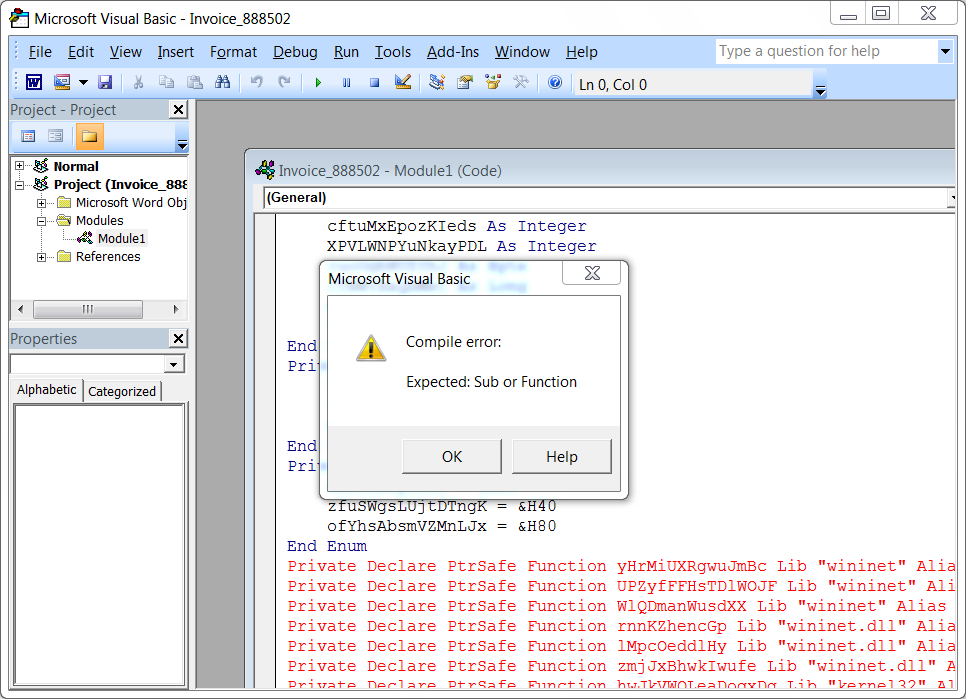Select the Normal project tree item
This screenshot has width=966, height=699.
click(76, 166)
